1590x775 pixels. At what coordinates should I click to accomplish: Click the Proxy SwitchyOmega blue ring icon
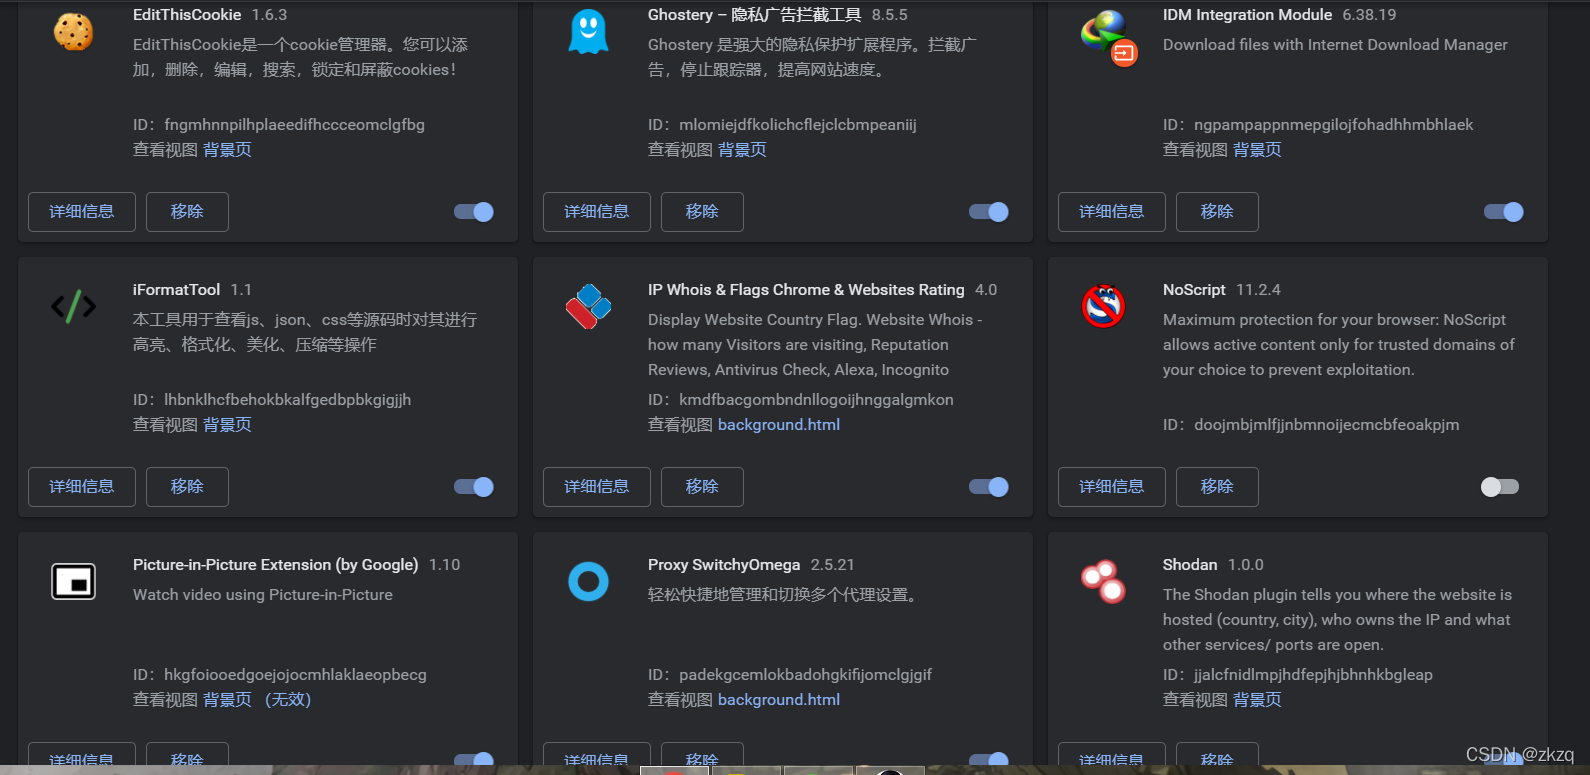pyautogui.click(x=588, y=581)
